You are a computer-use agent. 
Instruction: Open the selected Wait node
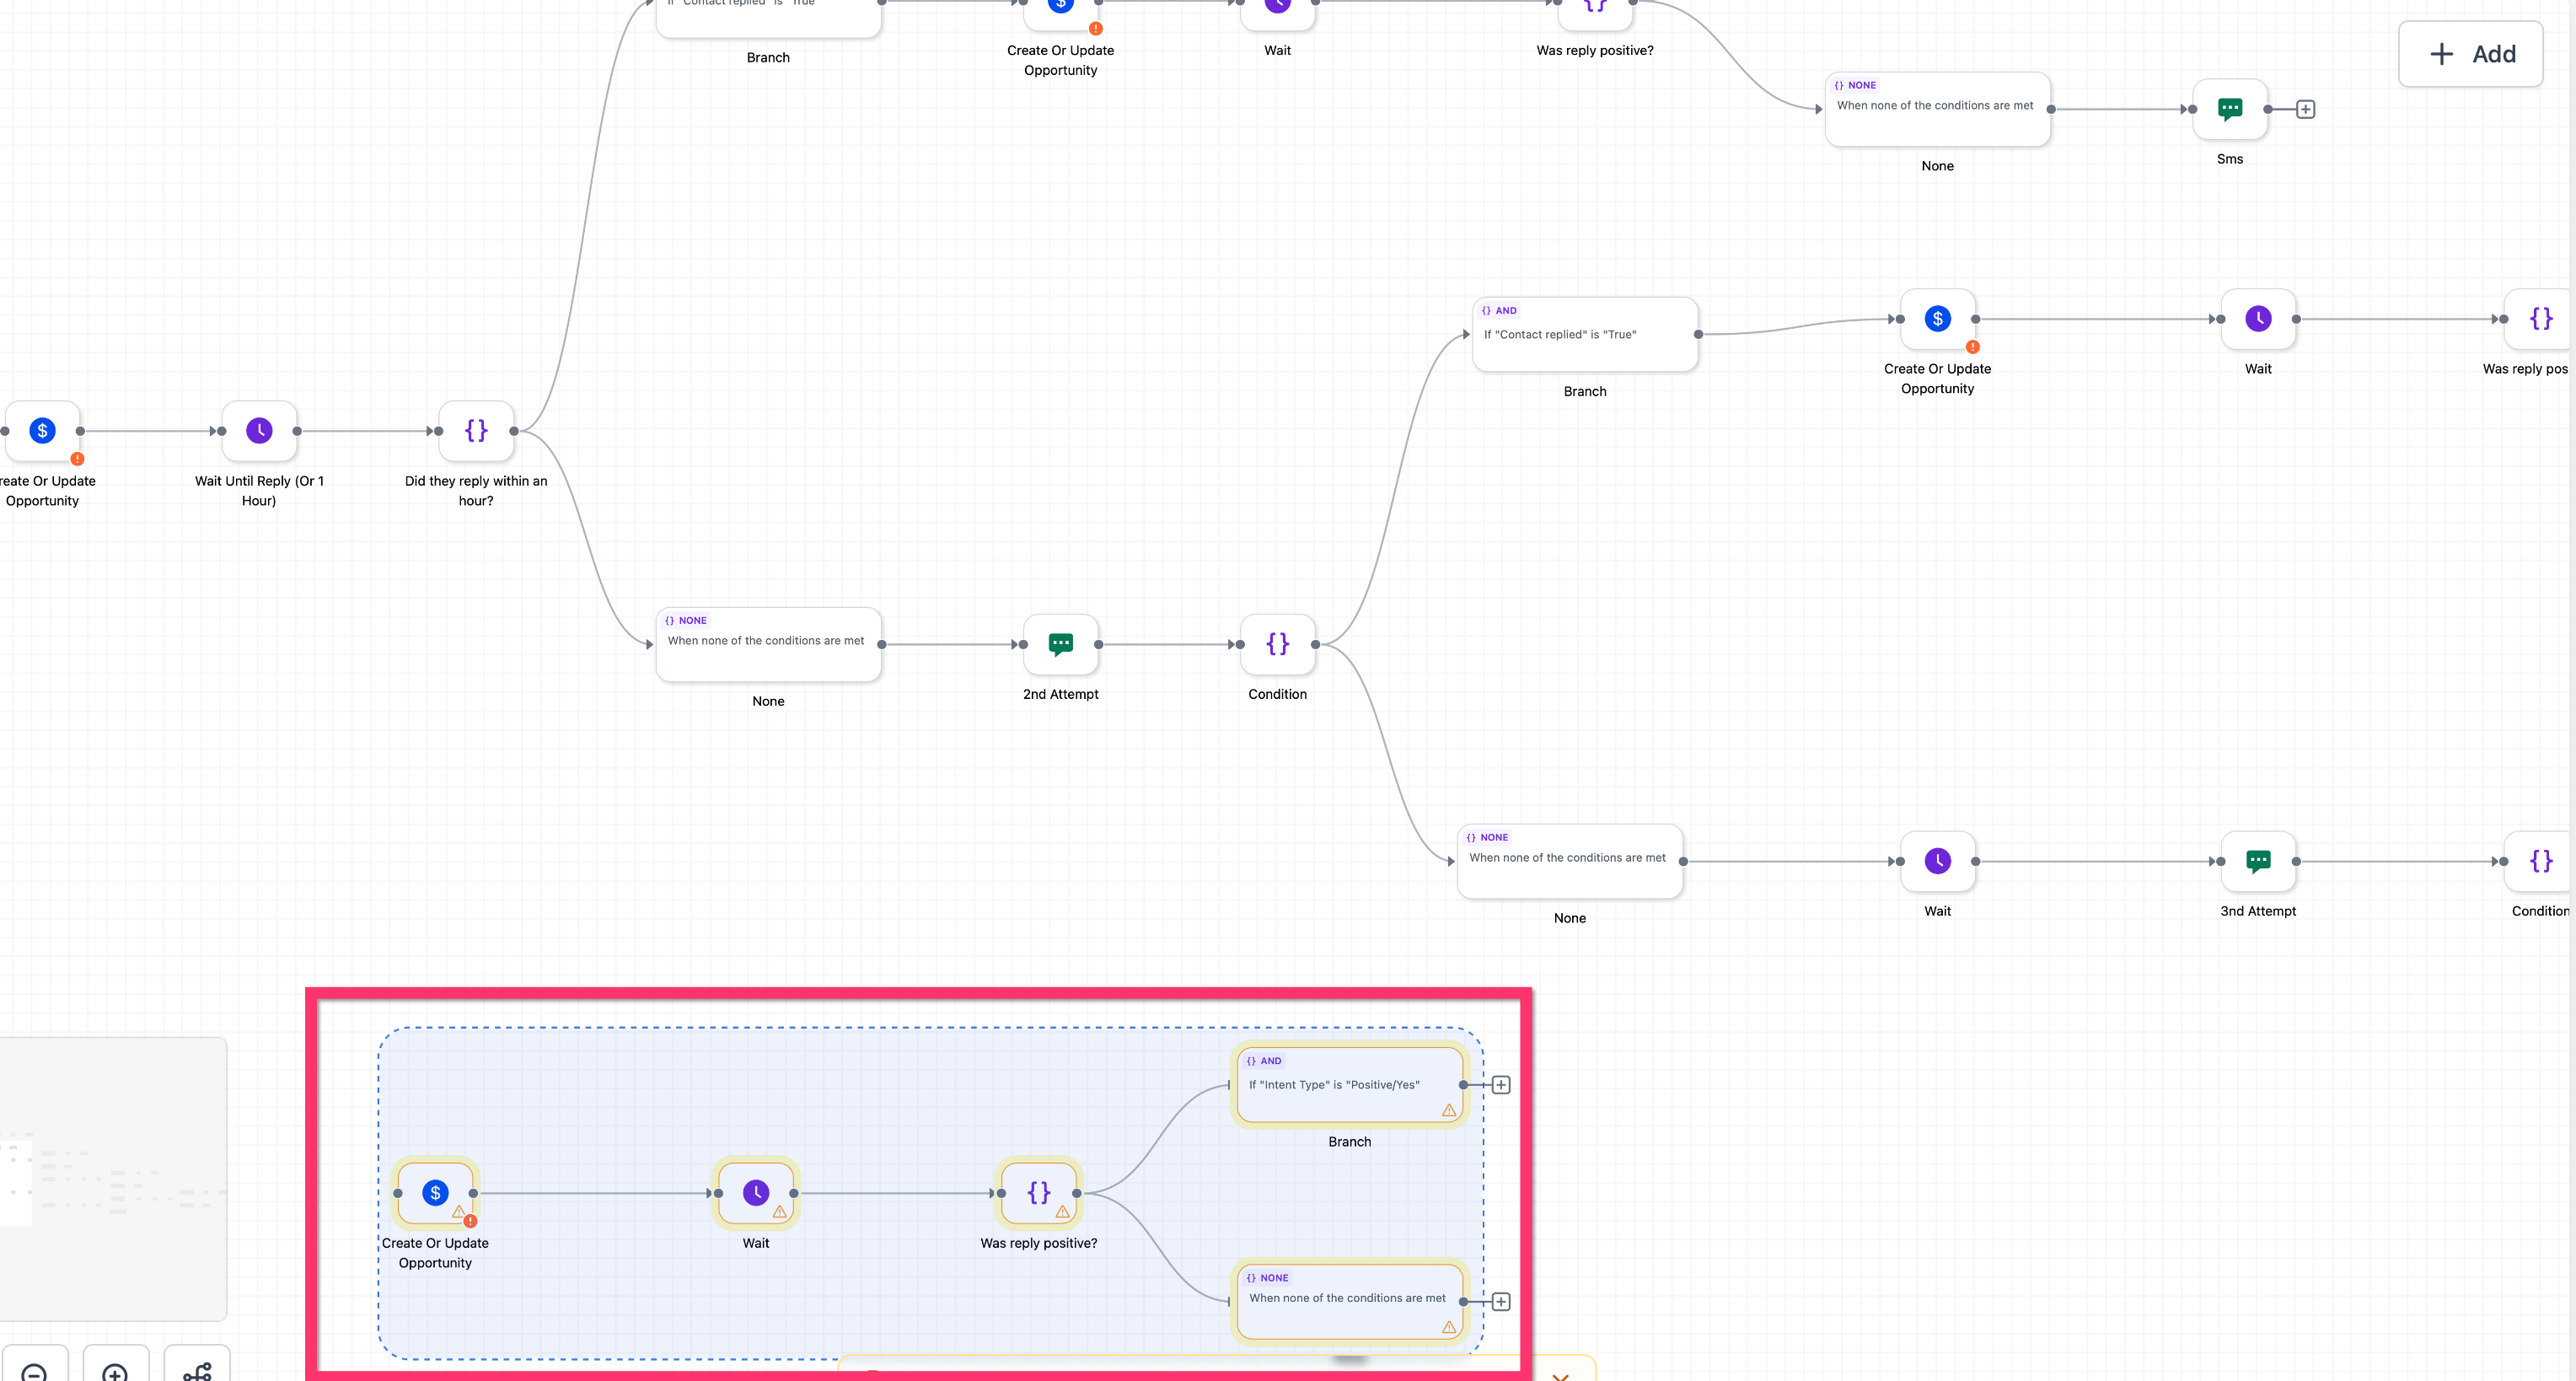click(x=756, y=1193)
